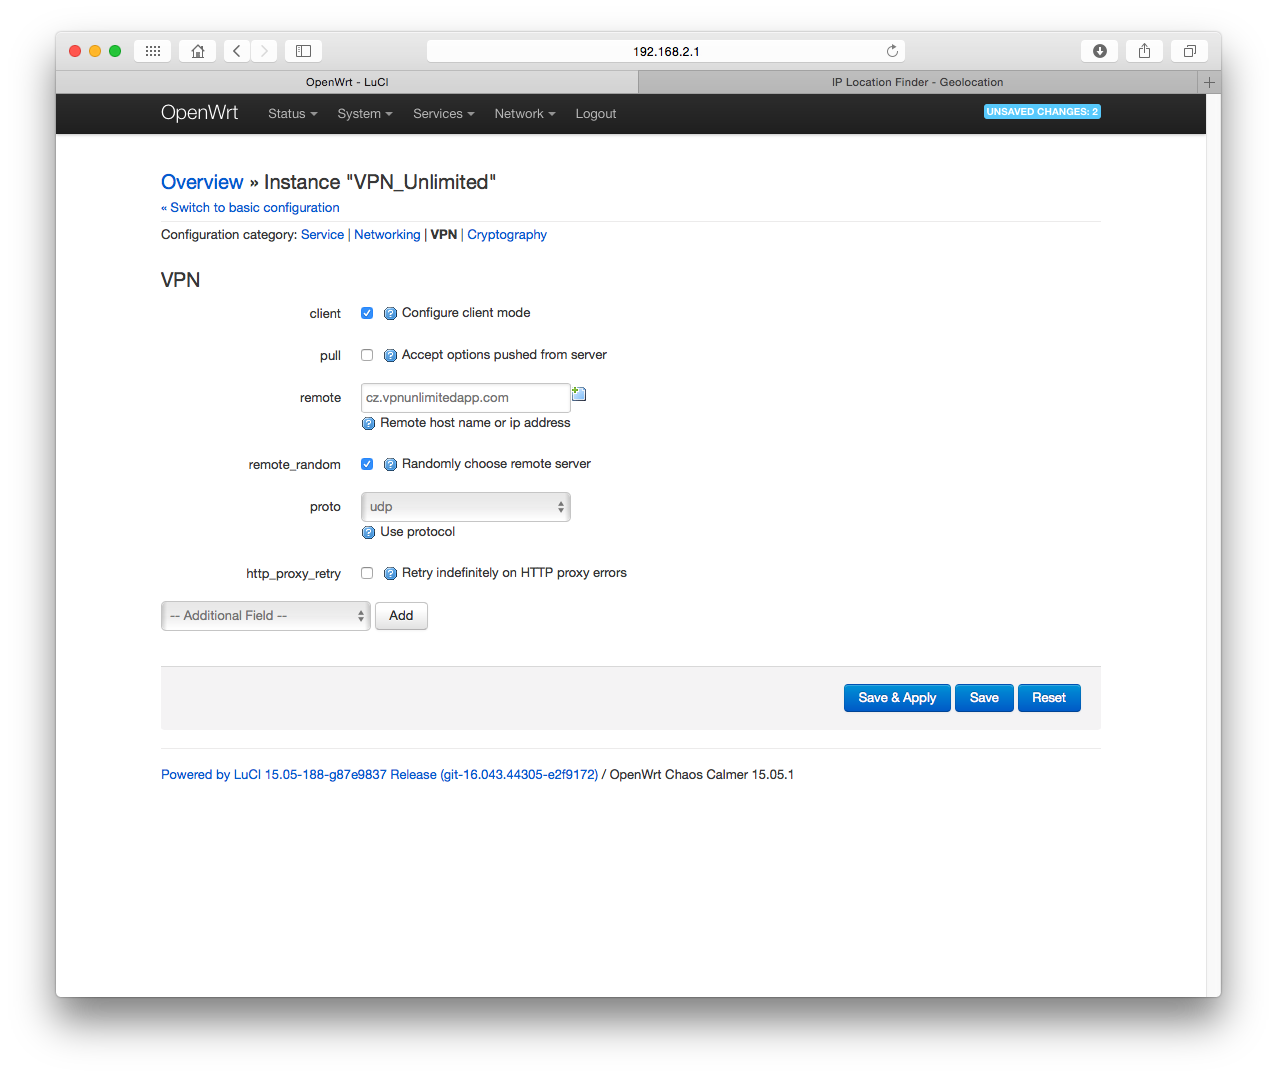Click help icon beside Remote host name
This screenshot has height=1077, width=1277.
pos(368,423)
